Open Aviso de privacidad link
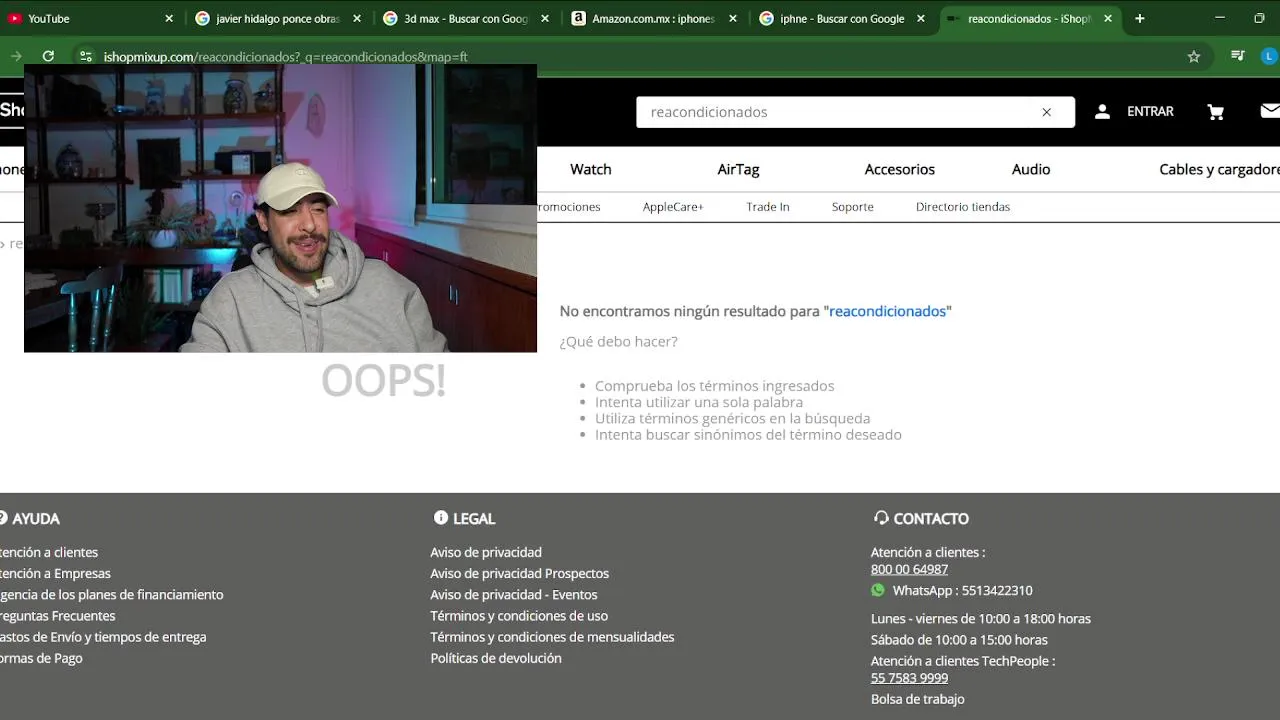The width and height of the screenshot is (1280, 720). click(486, 552)
